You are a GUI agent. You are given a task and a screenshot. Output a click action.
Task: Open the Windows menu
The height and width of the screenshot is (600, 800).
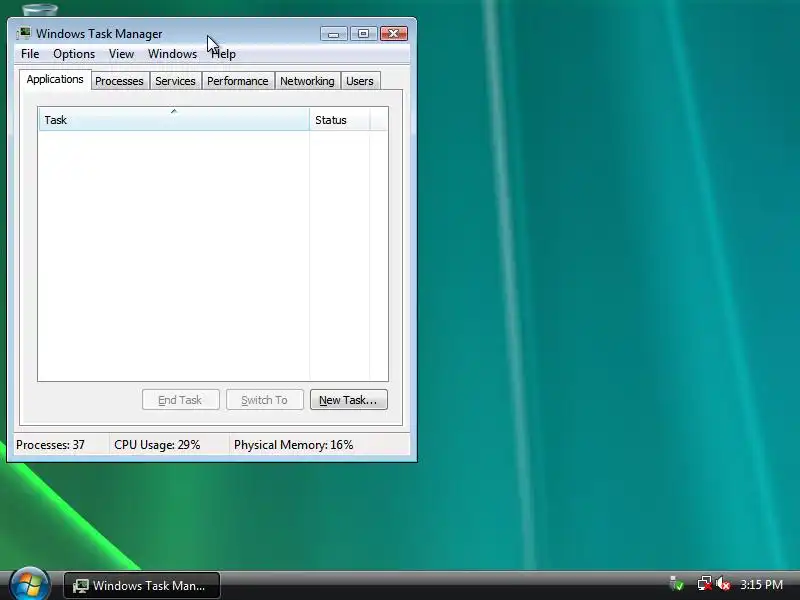pos(172,54)
